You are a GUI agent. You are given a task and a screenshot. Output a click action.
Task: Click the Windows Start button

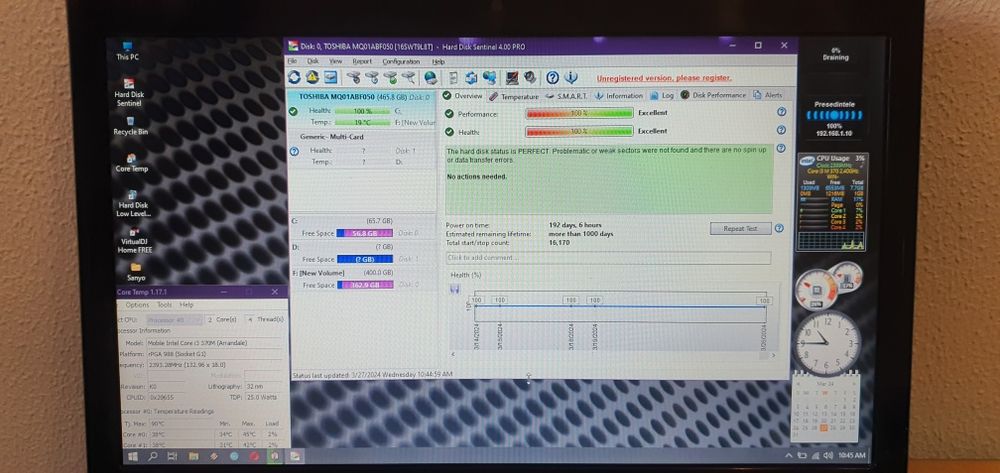pyautogui.click(x=134, y=456)
